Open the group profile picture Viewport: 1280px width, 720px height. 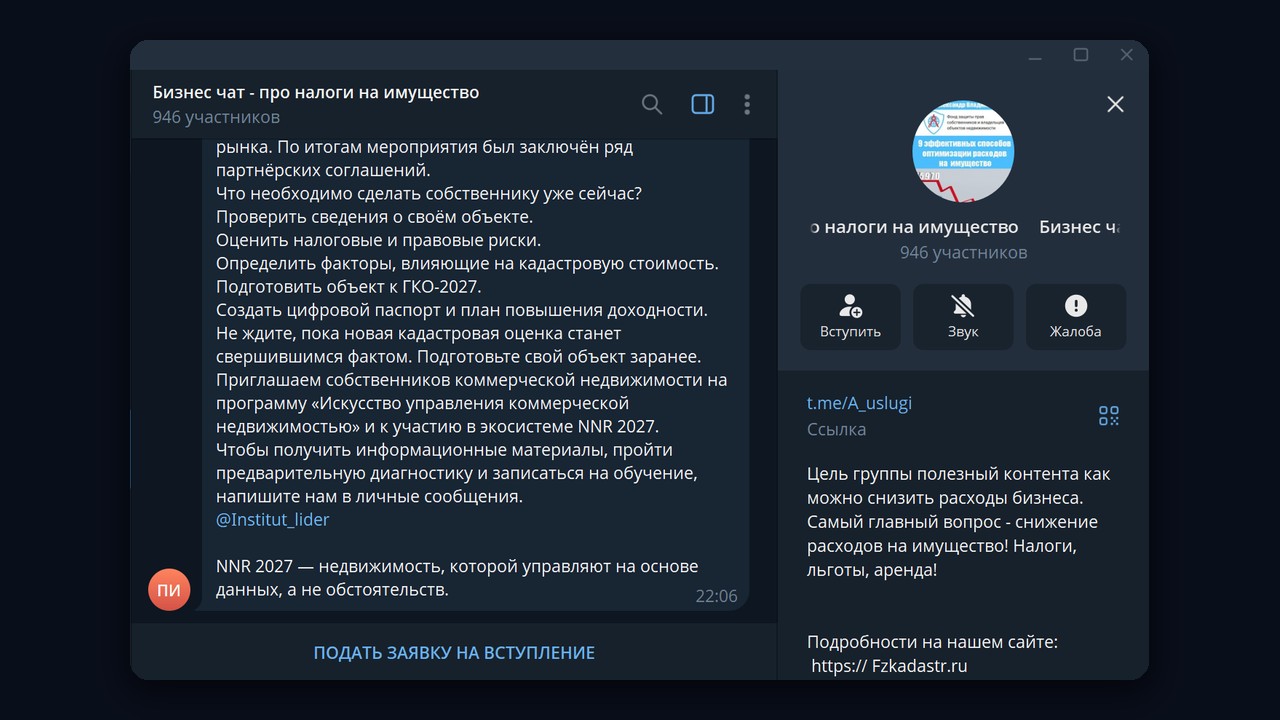[963, 150]
